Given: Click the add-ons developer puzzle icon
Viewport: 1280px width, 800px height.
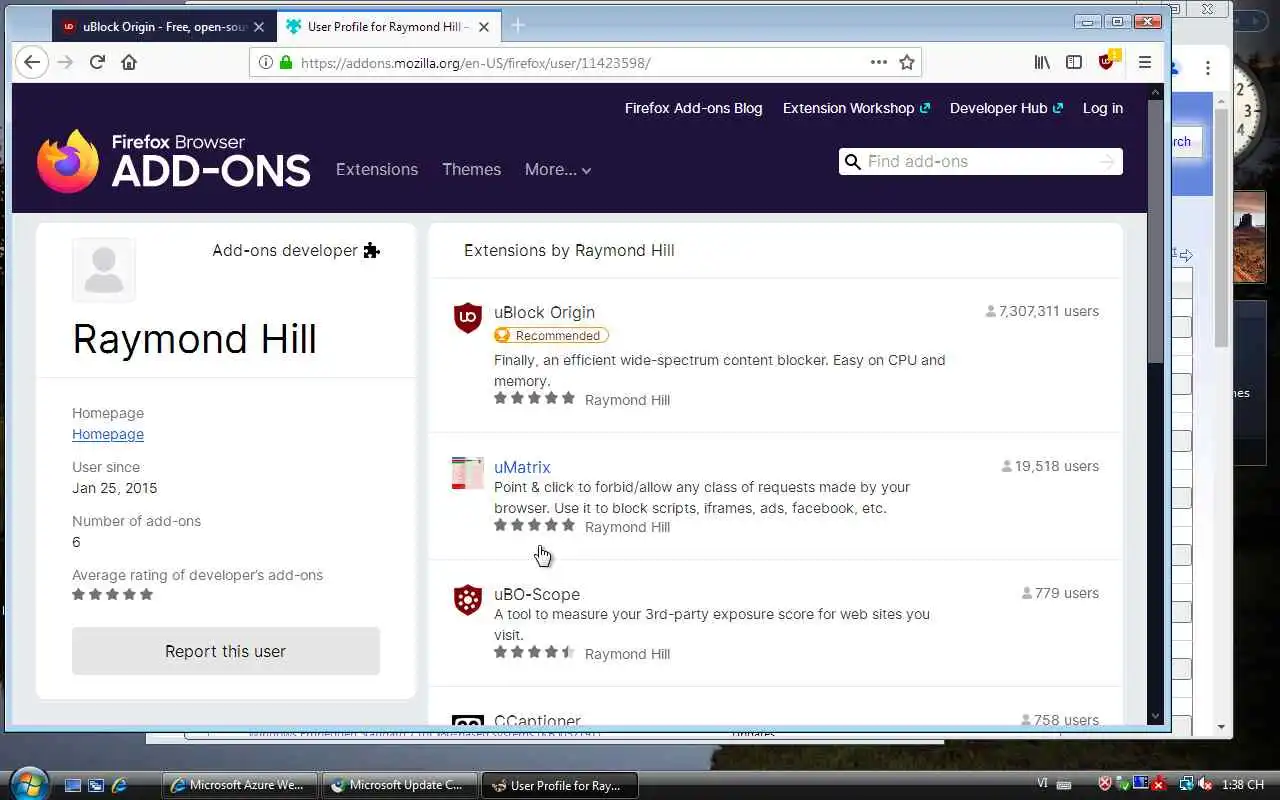Looking at the screenshot, I should (x=372, y=250).
